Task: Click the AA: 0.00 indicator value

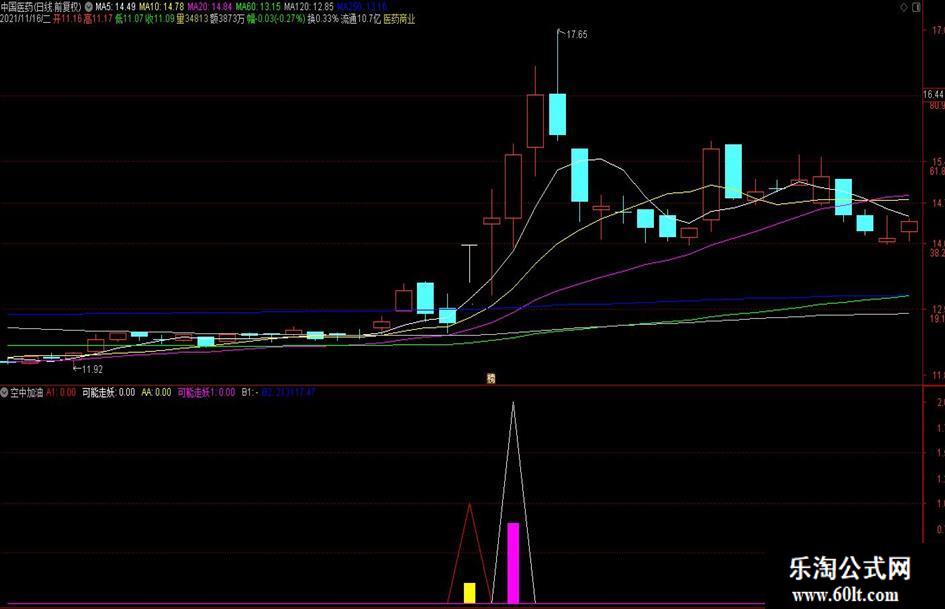Action: (x=157, y=393)
